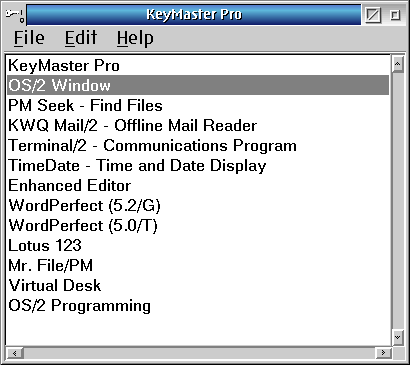Click the vertical scrollbar up arrow
The height and width of the screenshot is (365, 410).
(x=398, y=64)
